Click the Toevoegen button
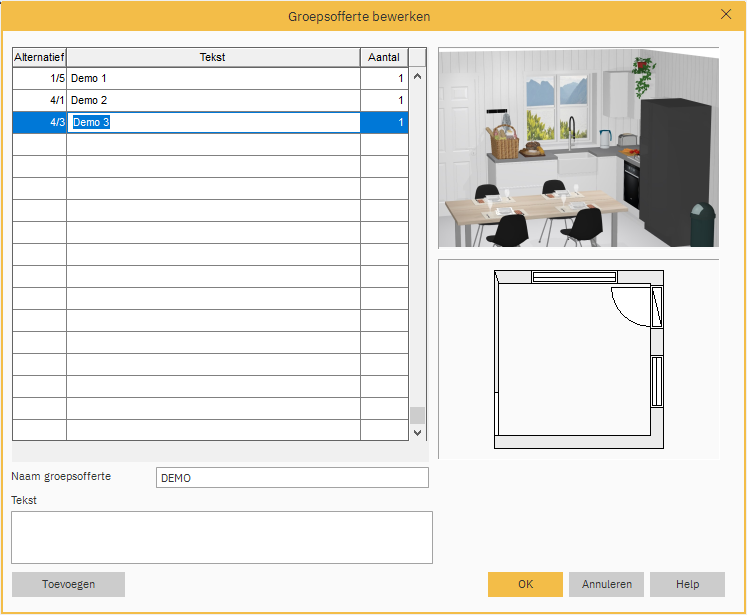This screenshot has width=747, height=615. tap(68, 584)
